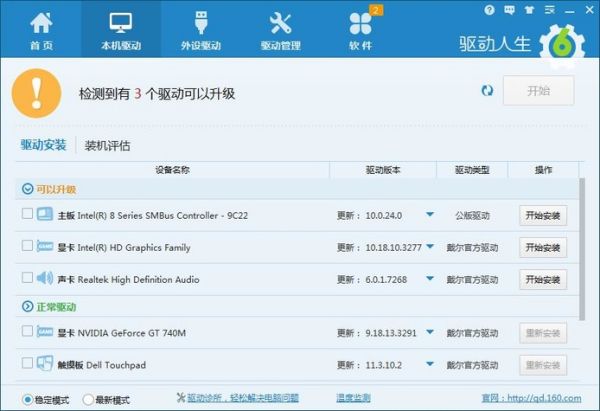
Task: Open 驱动管理 driver management tools
Action: point(280,30)
